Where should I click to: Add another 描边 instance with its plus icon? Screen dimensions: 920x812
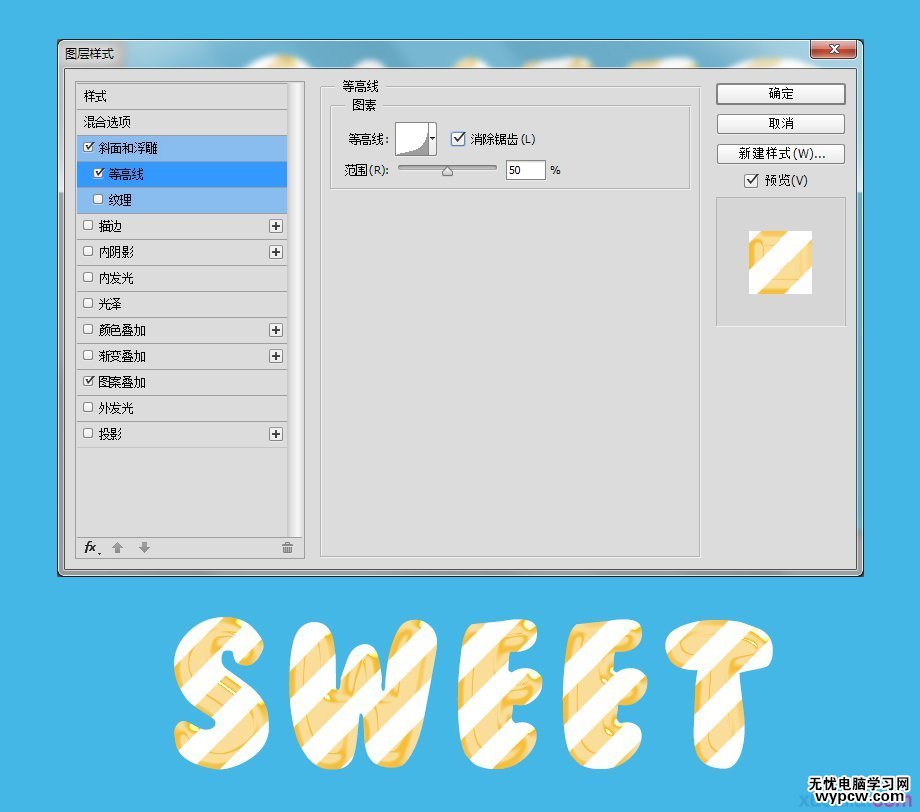coord(276,226)
